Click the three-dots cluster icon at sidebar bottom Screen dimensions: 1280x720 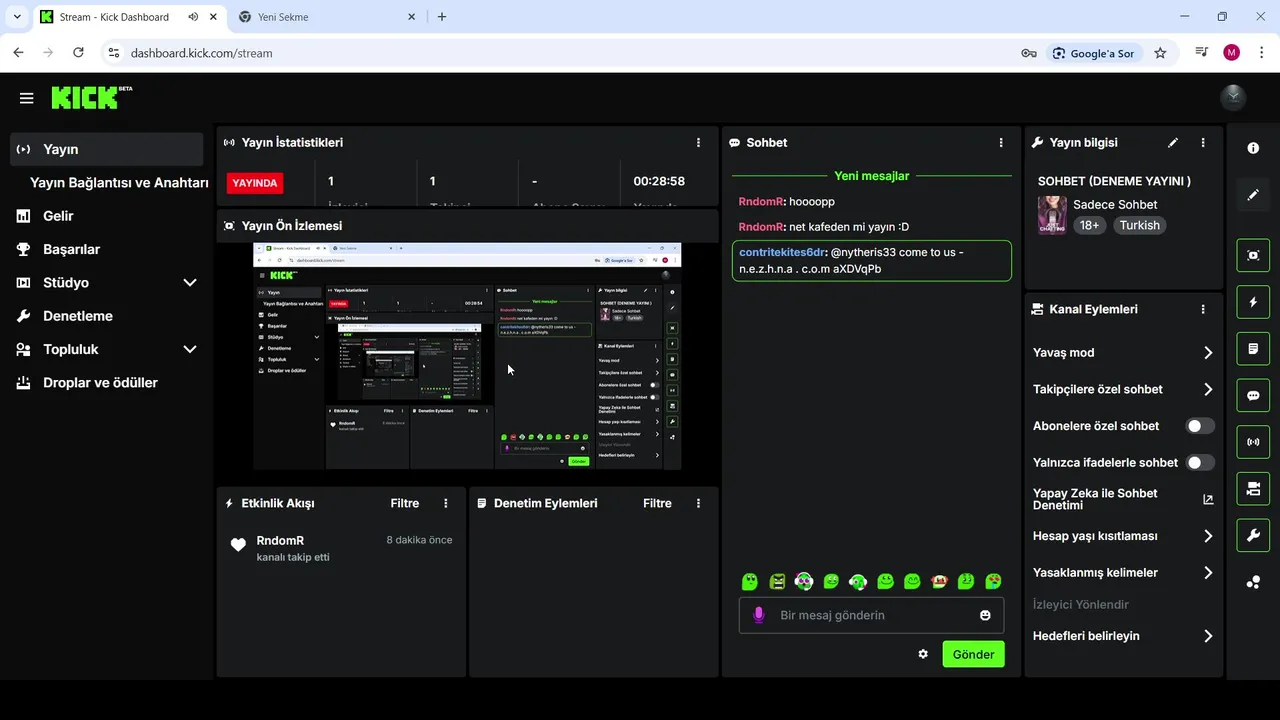point(1253,582)
